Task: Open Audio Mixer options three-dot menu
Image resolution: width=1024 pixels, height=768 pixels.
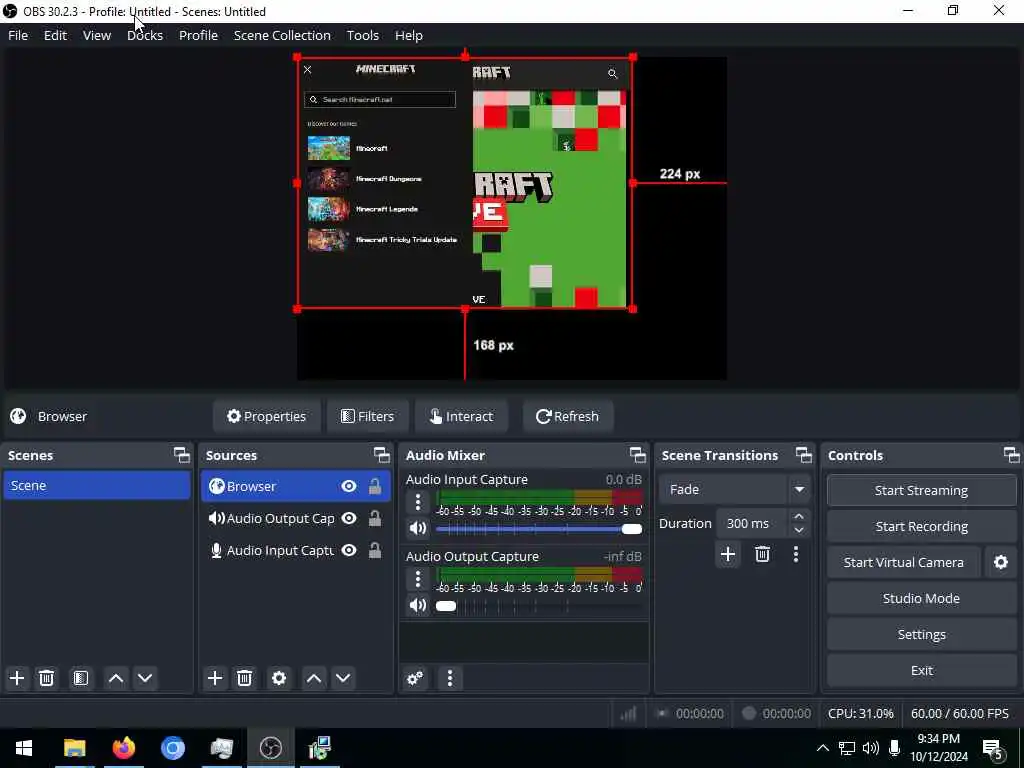Action: [449, 678]
